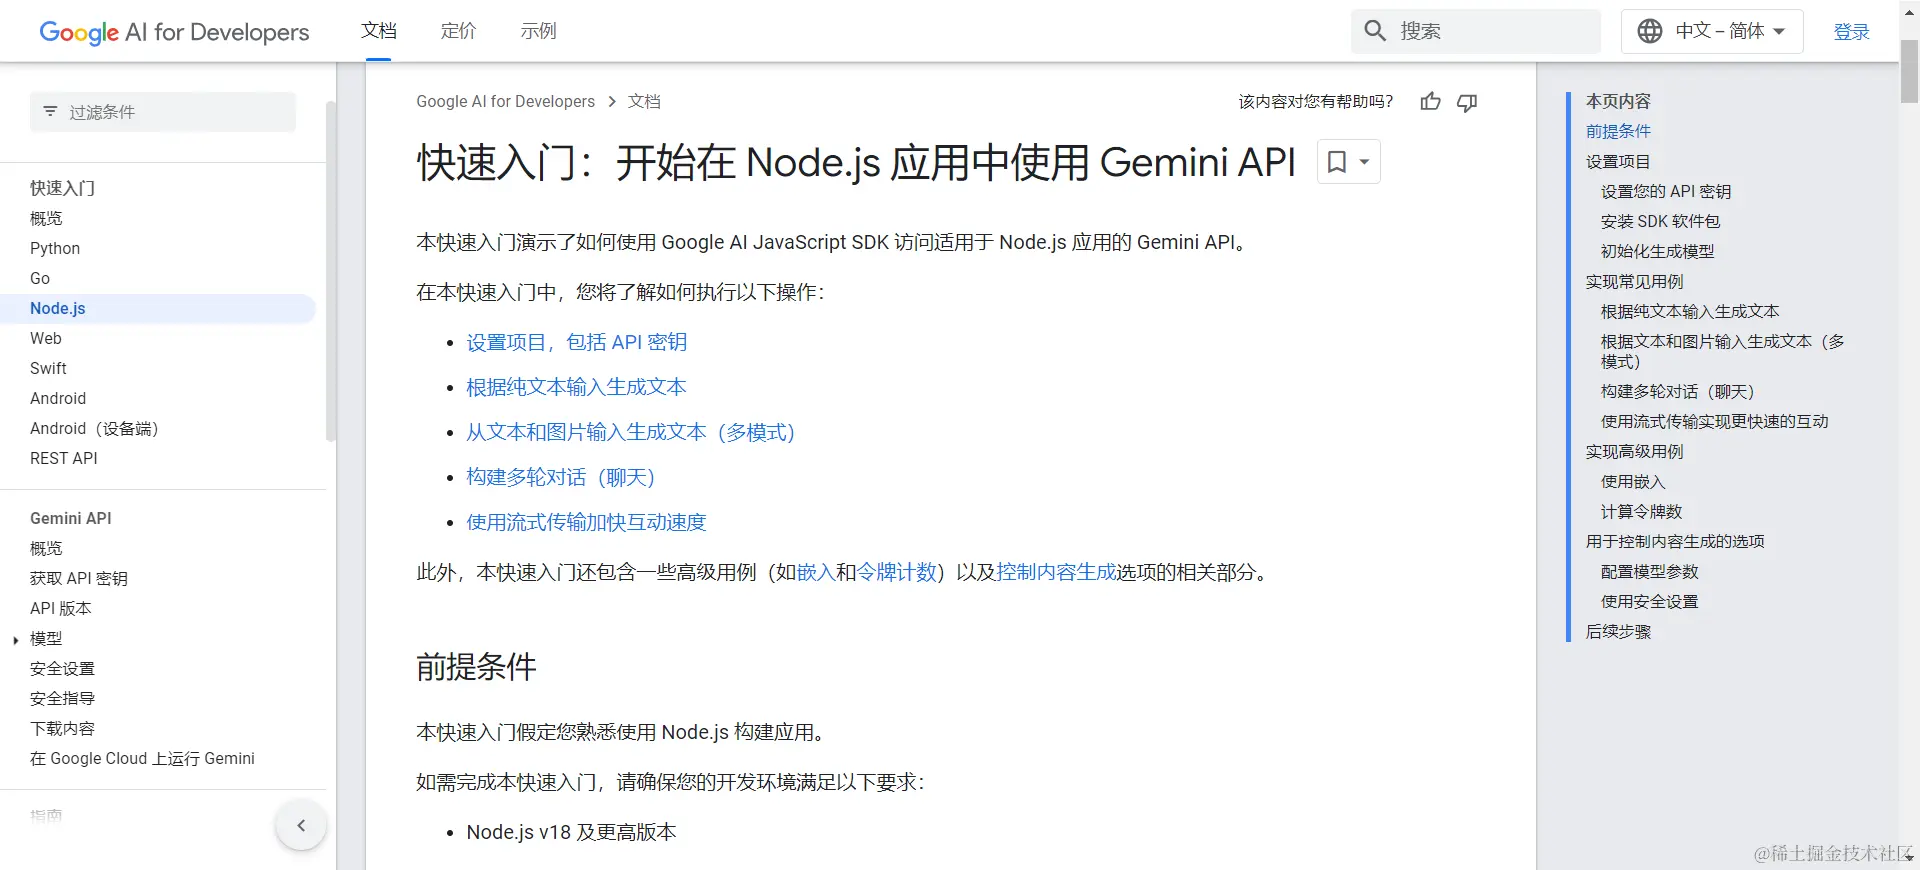Open the 定价 tab

tap(458, 31)
